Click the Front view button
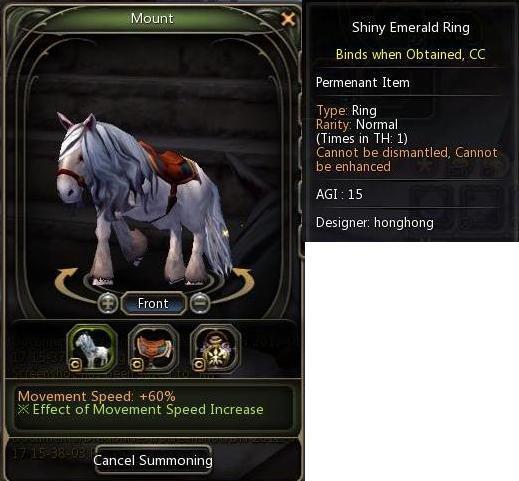 tap(153, 303)
